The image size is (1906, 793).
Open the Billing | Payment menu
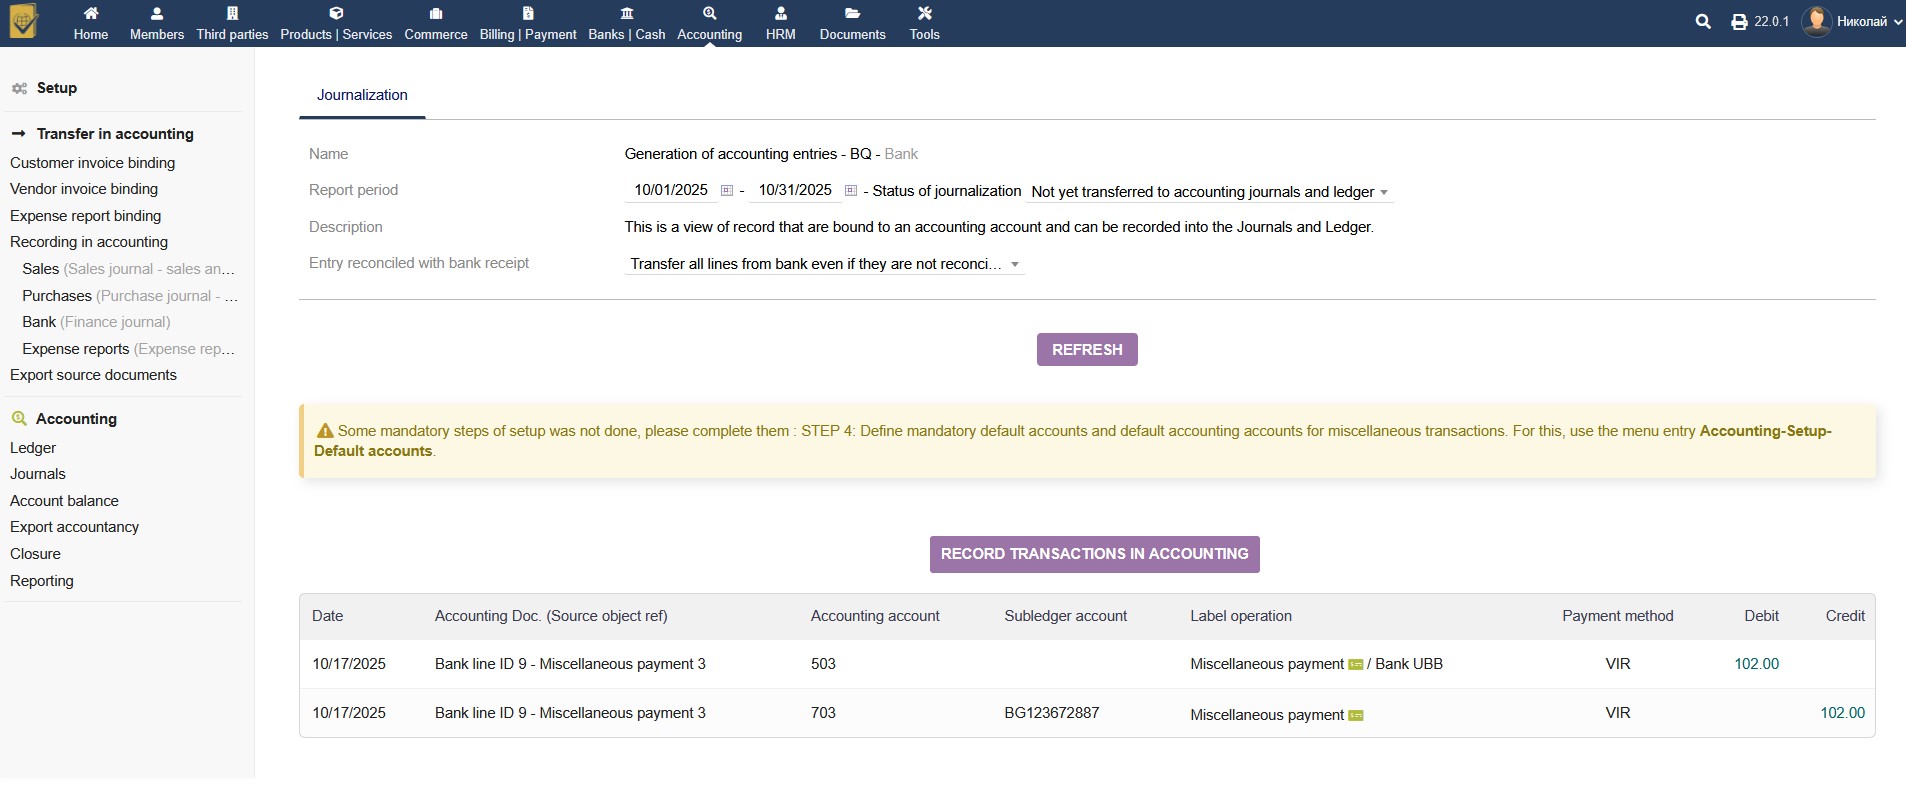click(527, 24)
